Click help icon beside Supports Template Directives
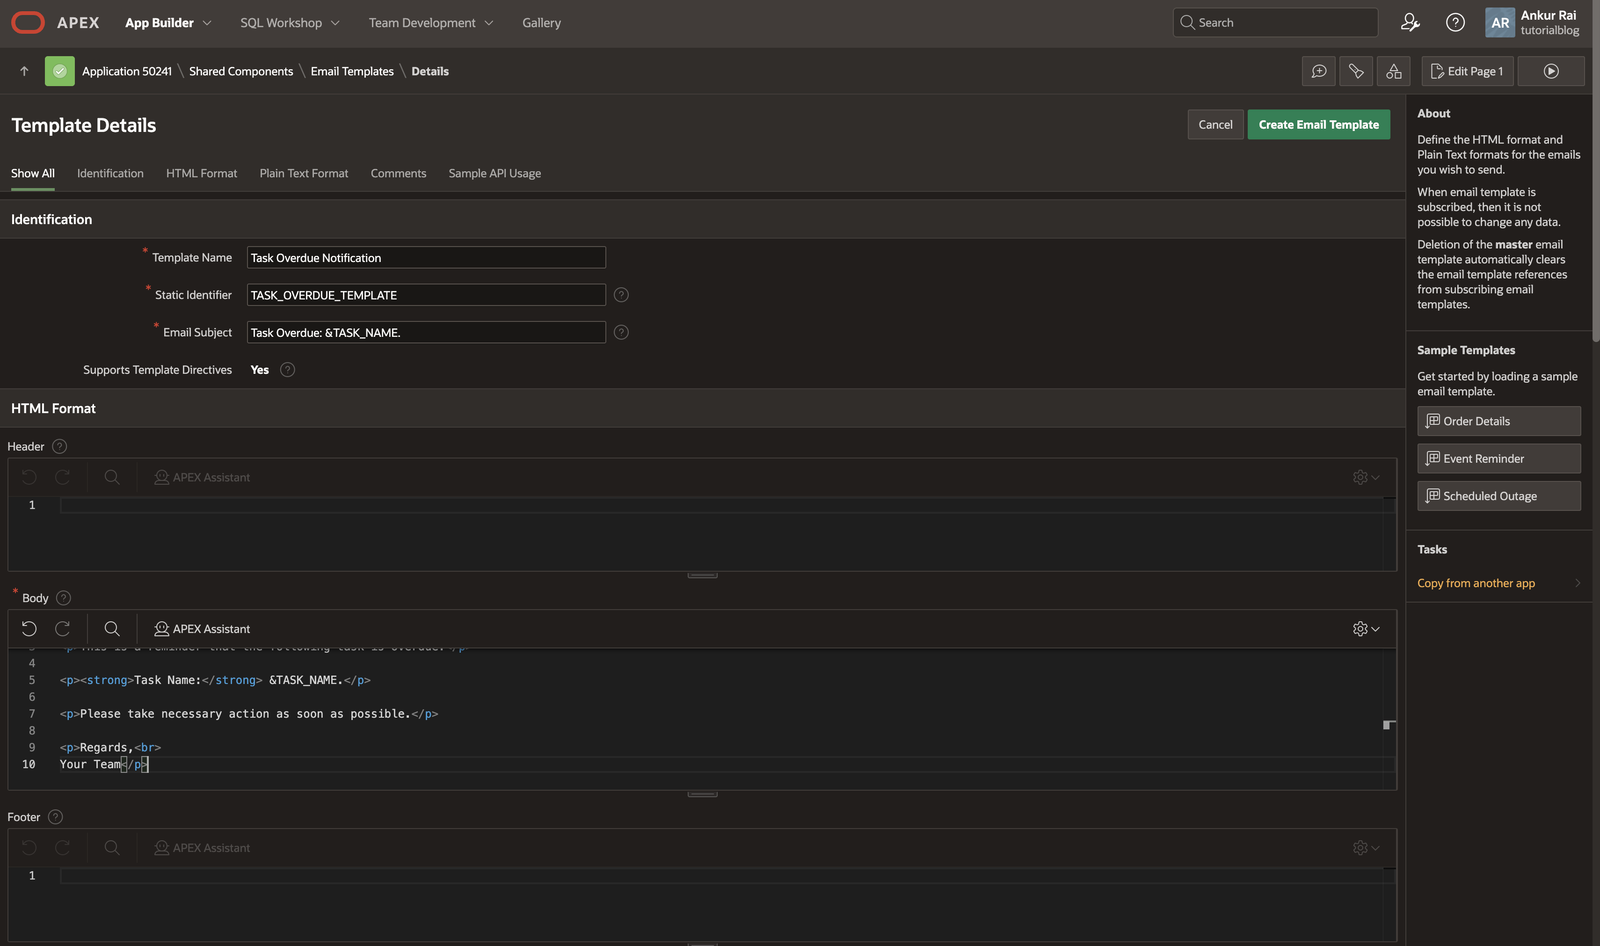This screenshot has width=1600, height=946. click(x=288, y=370)
